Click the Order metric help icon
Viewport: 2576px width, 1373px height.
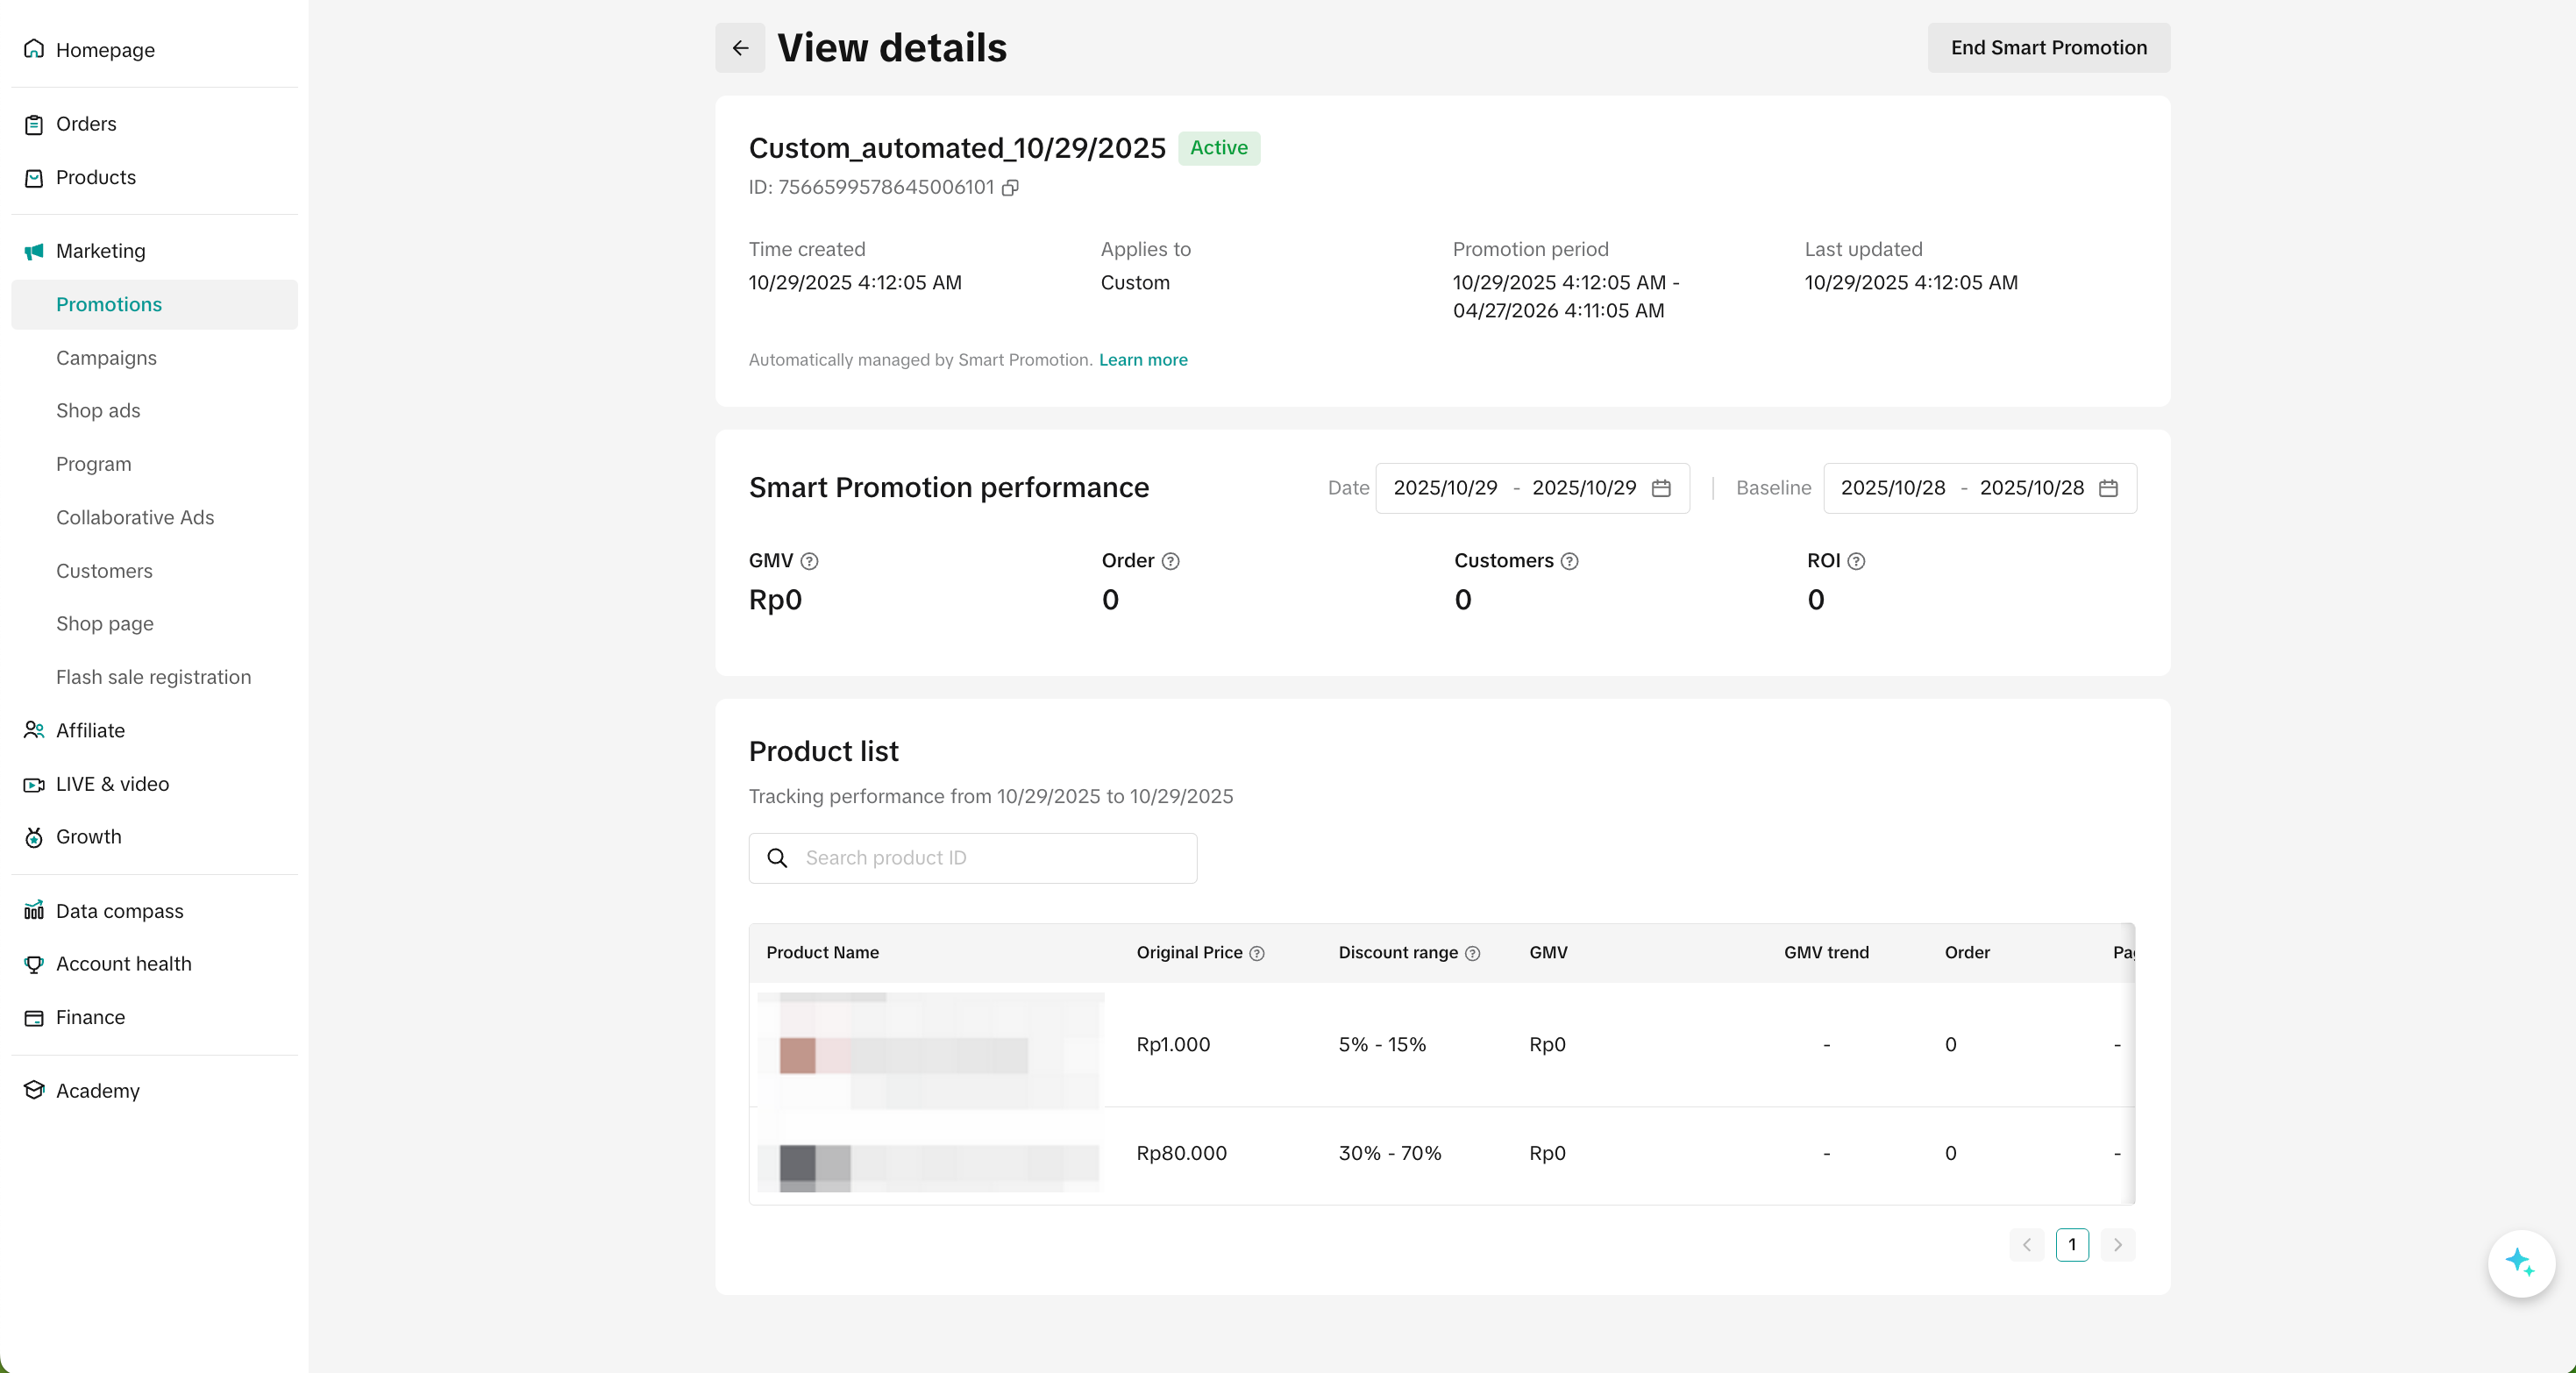click(1171, 561)
